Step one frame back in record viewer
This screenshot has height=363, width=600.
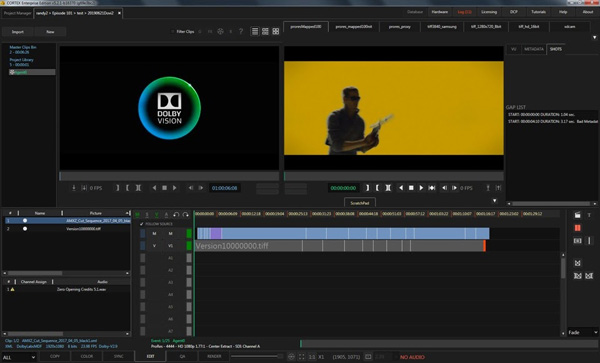click(444, 188)
